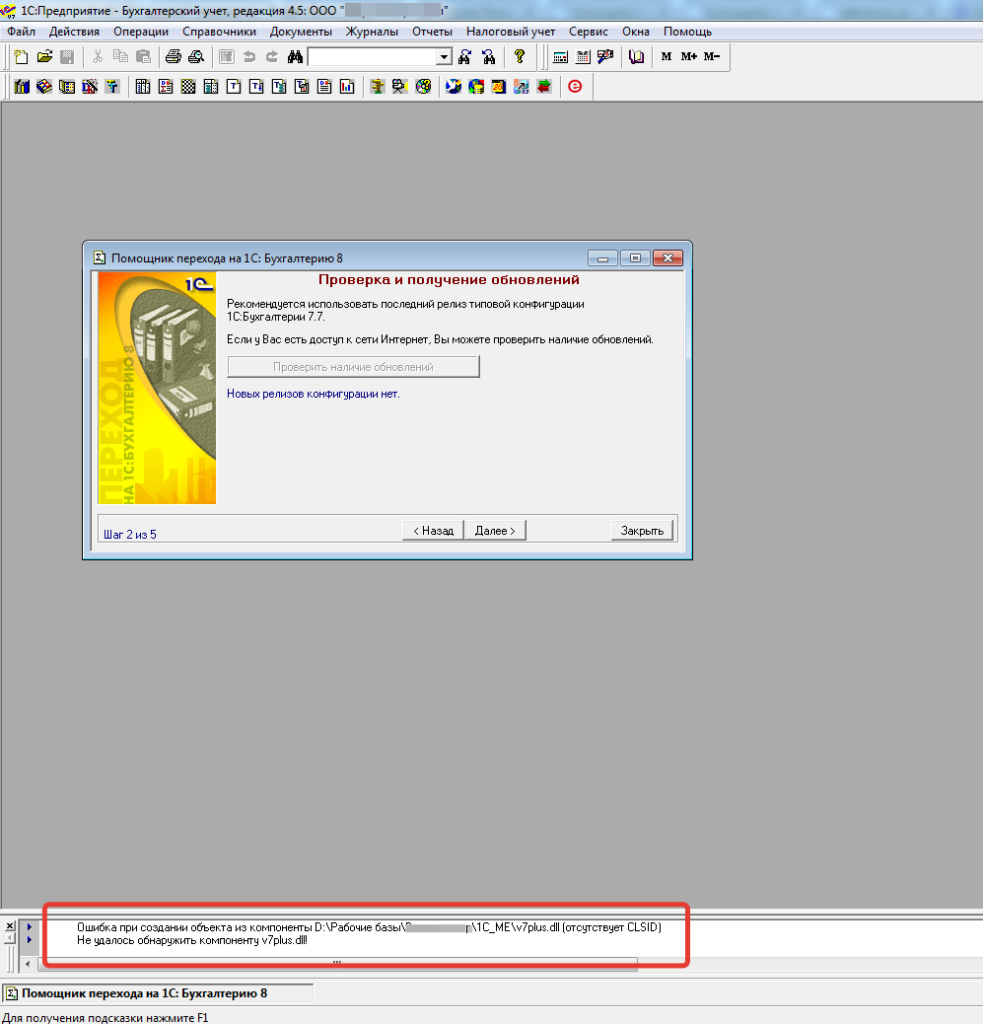The width and height of the screenshot is (983, 1024).
Task: Click the bar chart report icon
Action: point(347,86)
